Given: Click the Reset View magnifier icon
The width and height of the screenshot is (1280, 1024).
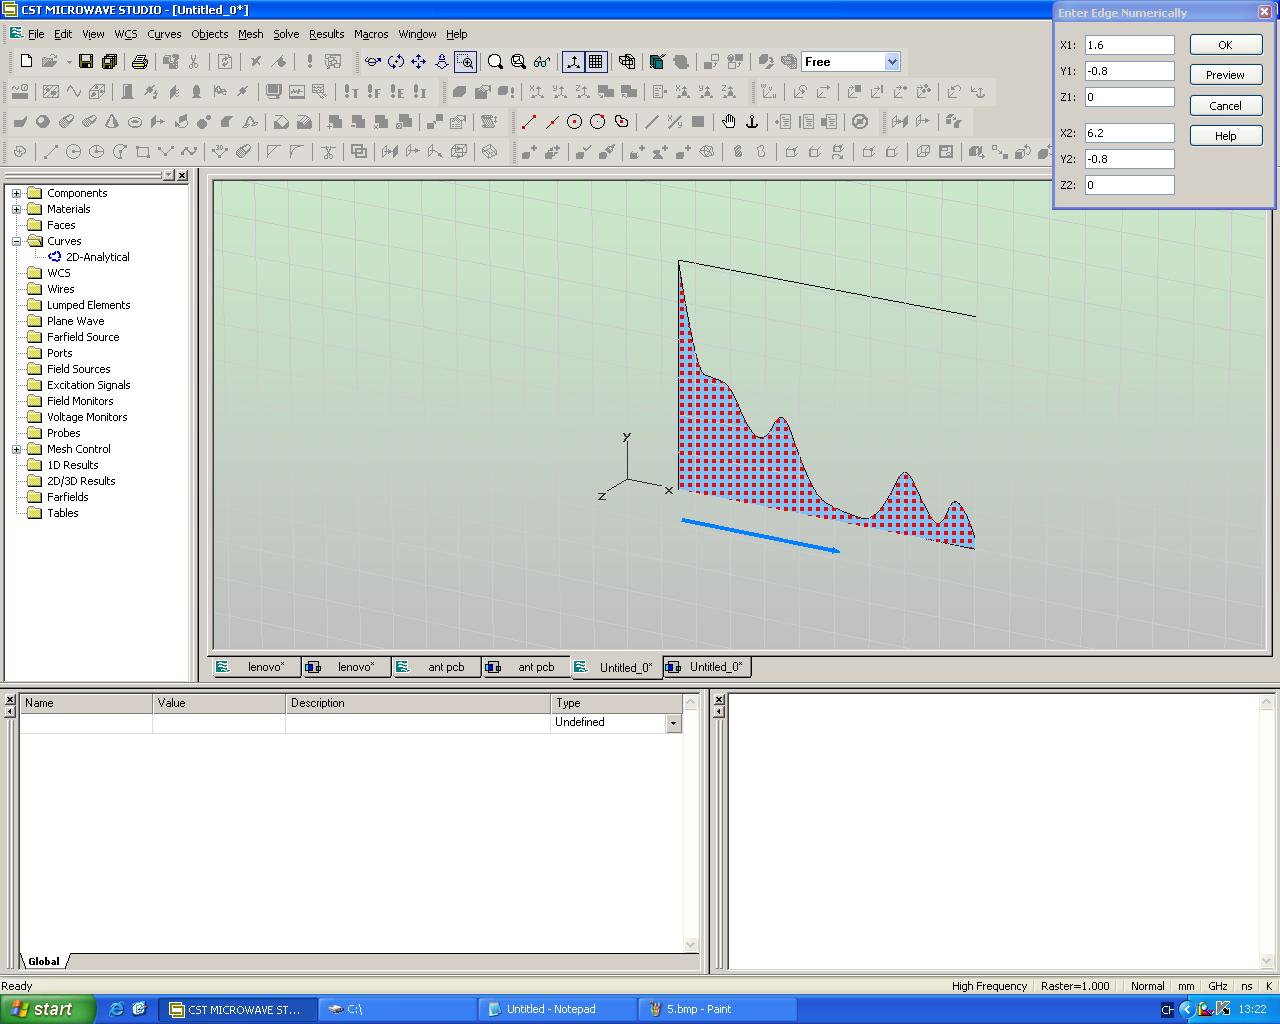Looking at the screenshot, I should pos(496,62).
